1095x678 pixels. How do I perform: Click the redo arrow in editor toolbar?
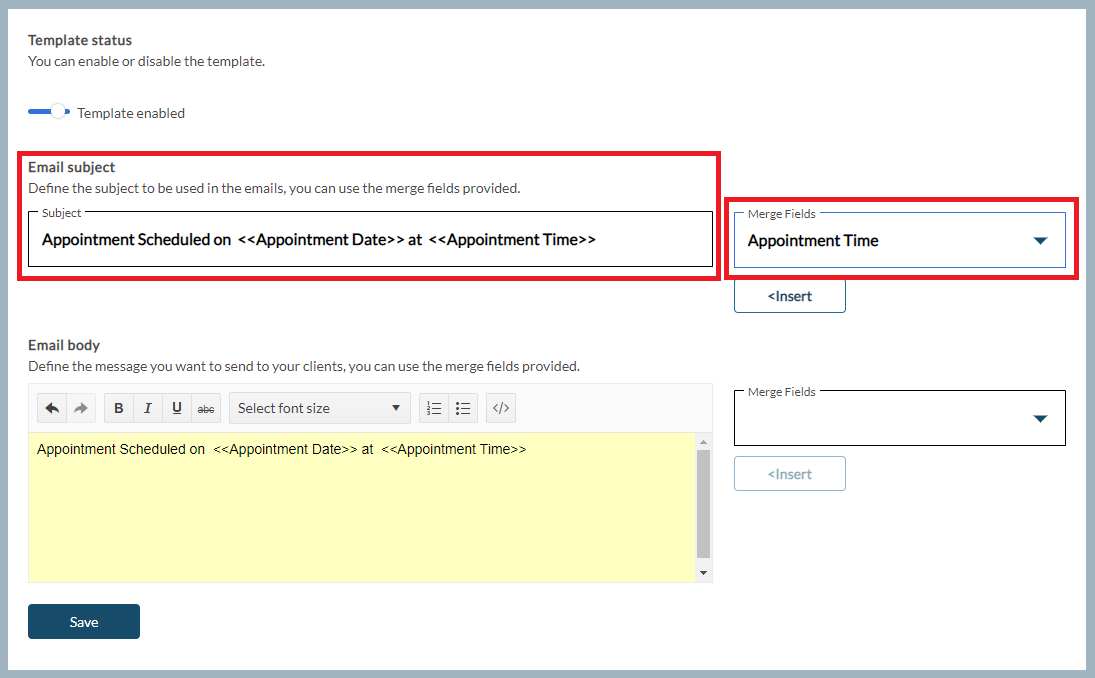[81, 408]
